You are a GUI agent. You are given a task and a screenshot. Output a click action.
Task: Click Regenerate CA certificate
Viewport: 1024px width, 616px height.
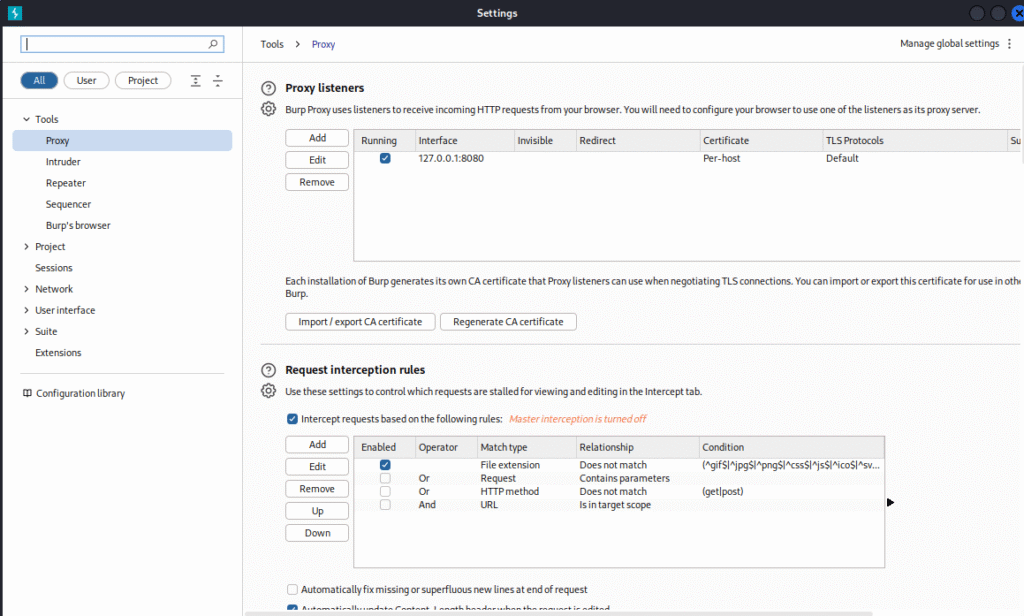[x=508, y=322]
